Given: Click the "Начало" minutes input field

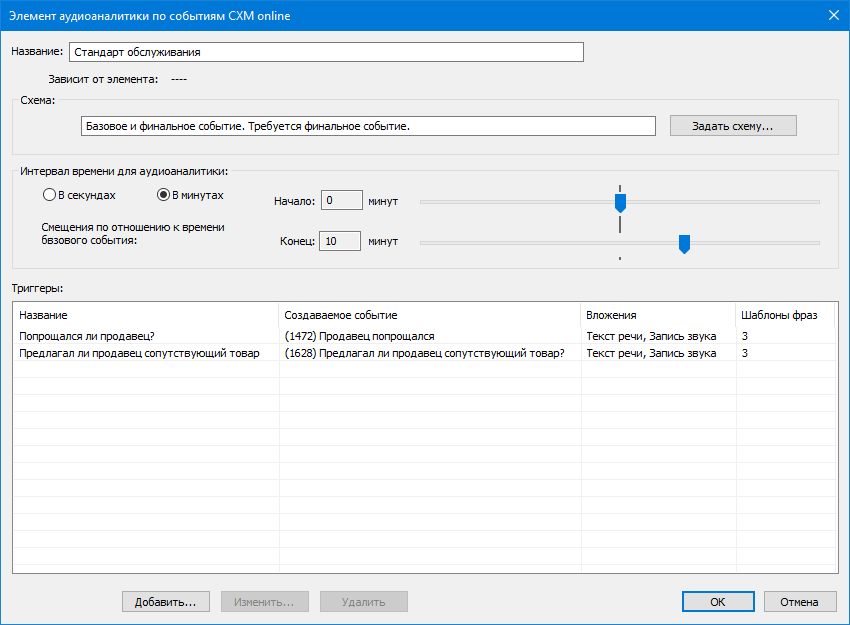Looking at the screenshot, I should (340, 201).
